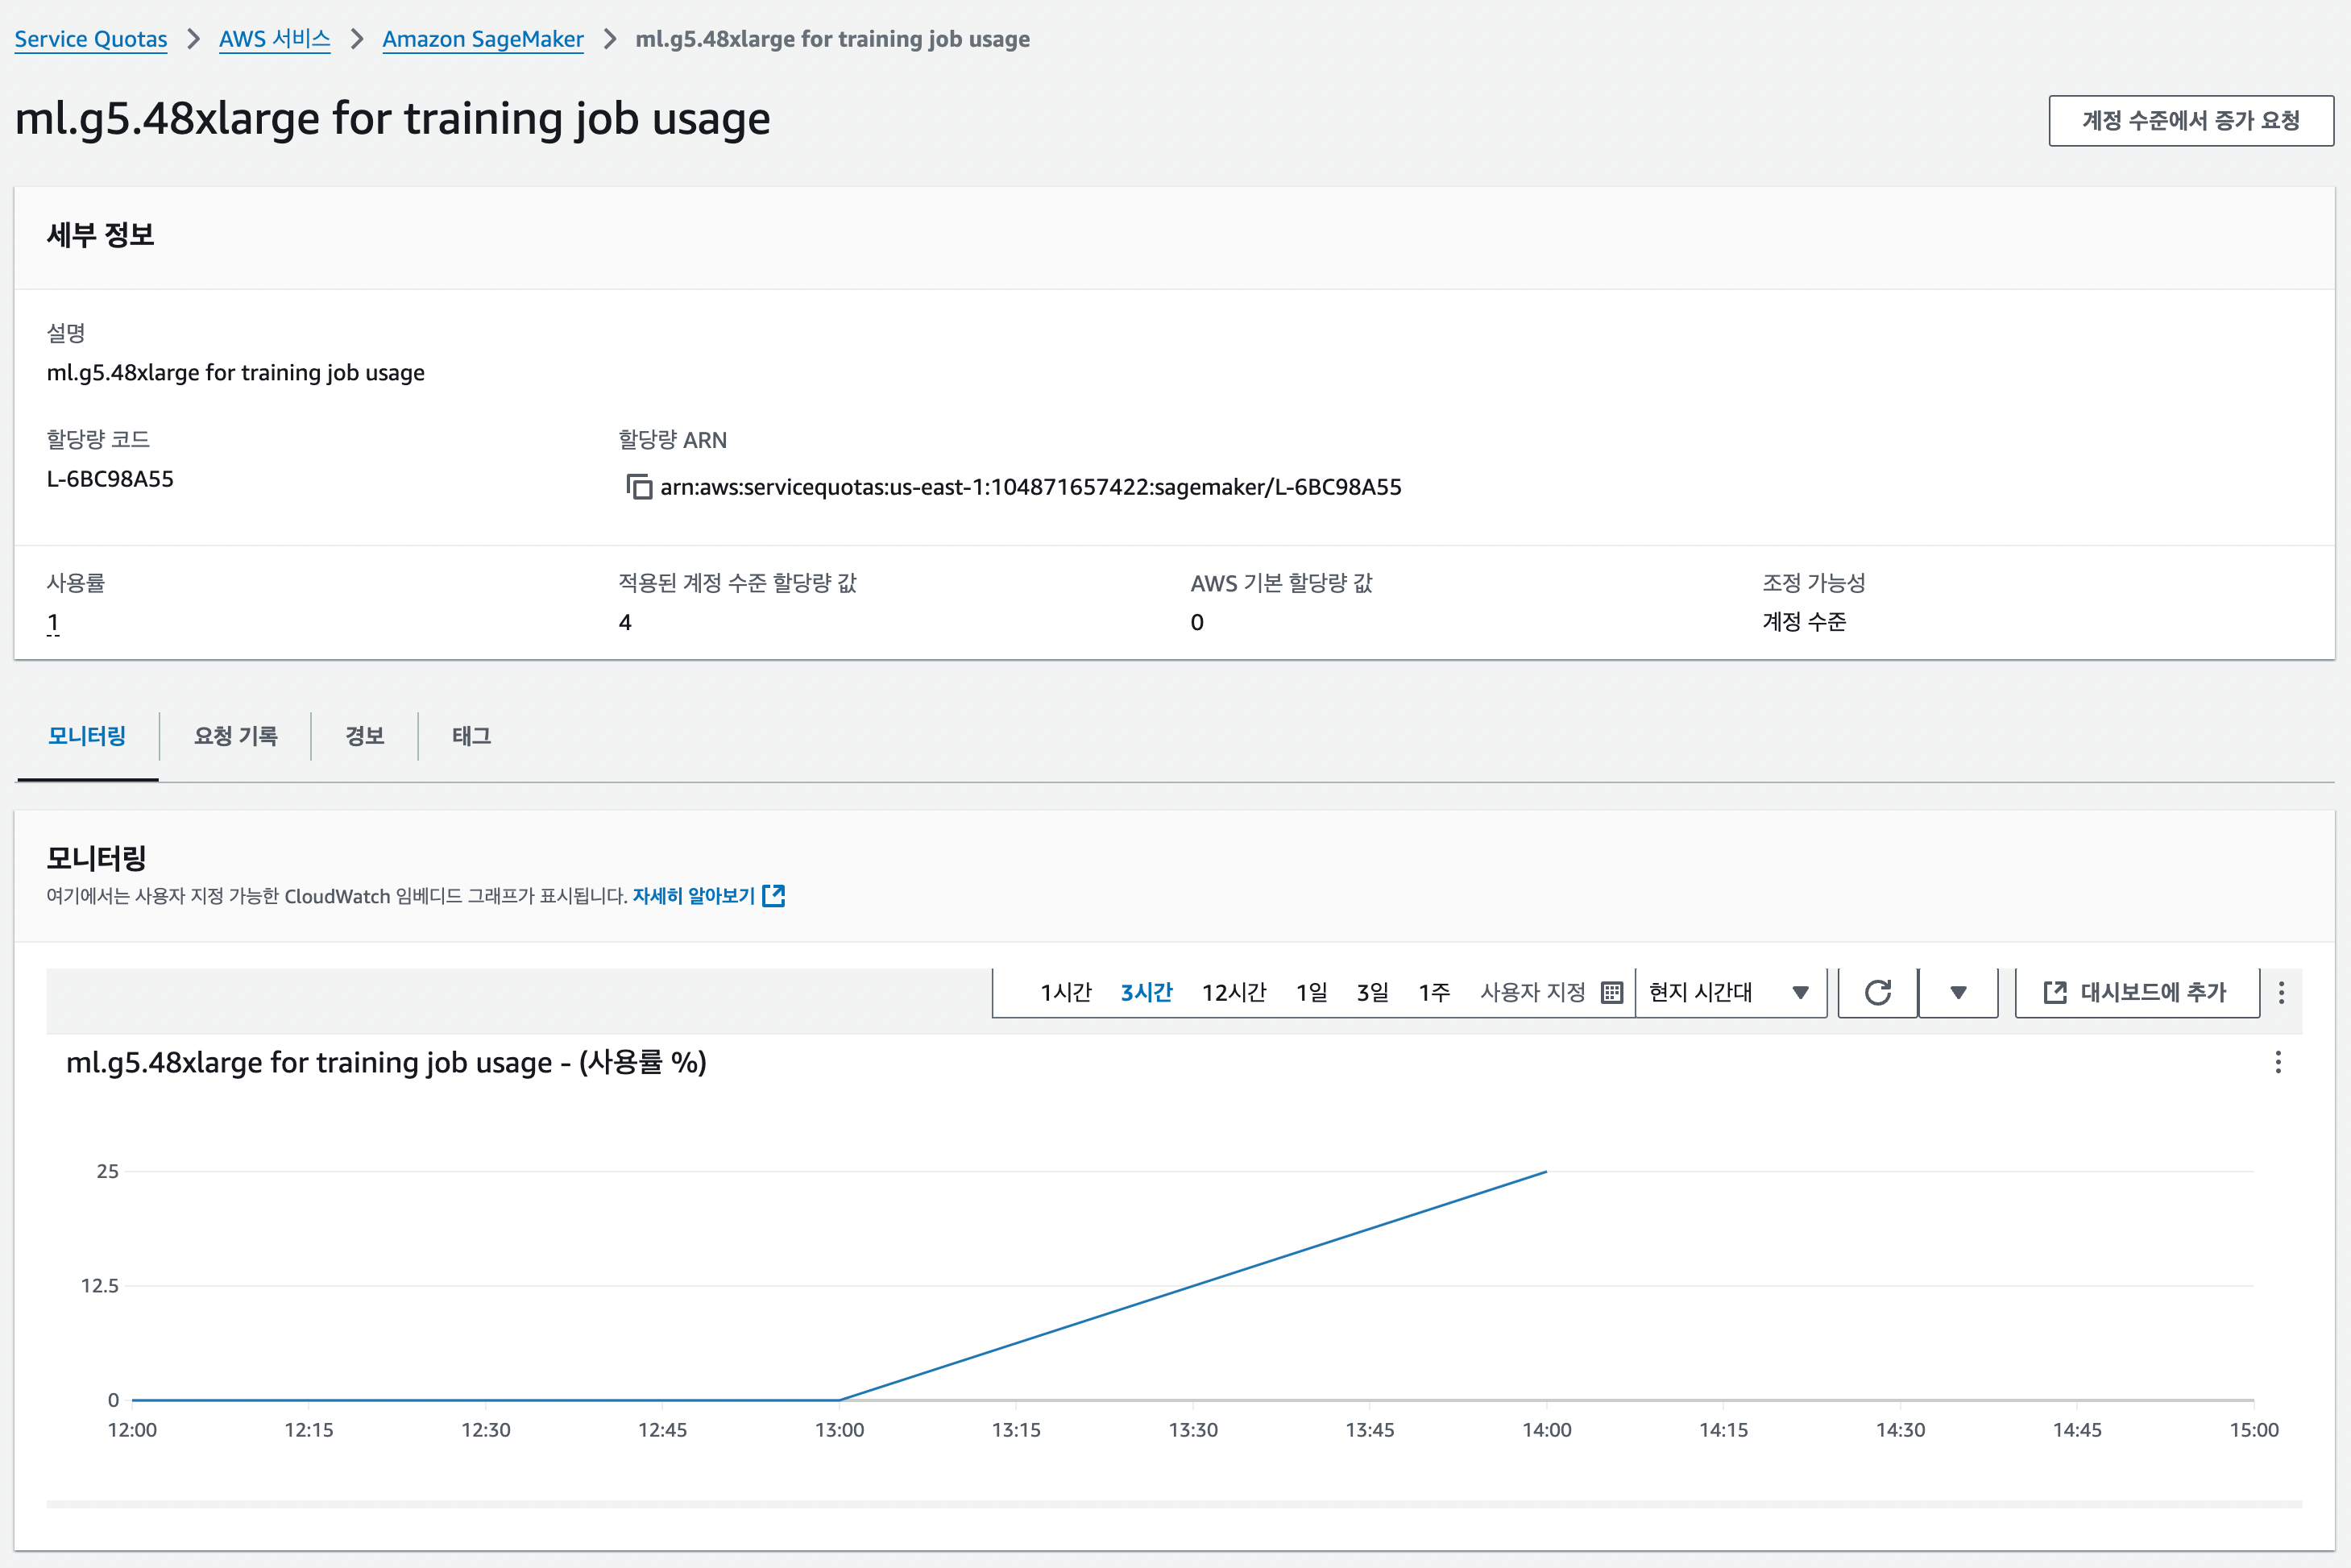The image size is (2351, 1568).
Task: Expand the refresh interval dropdown arrow
Action: coord(1958,992)
